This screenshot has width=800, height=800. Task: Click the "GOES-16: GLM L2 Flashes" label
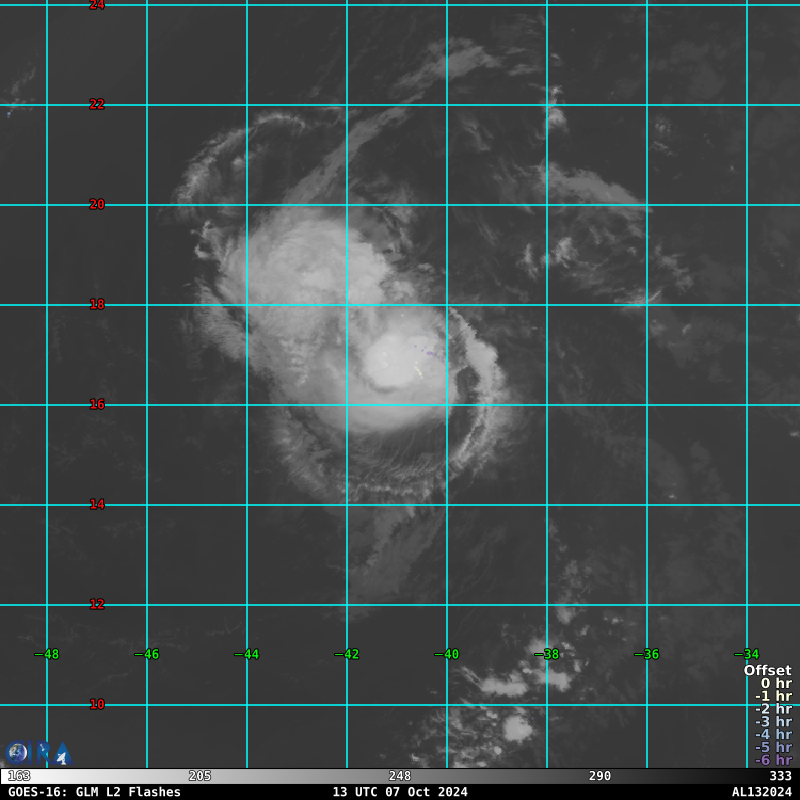click(x=94, y=792)
